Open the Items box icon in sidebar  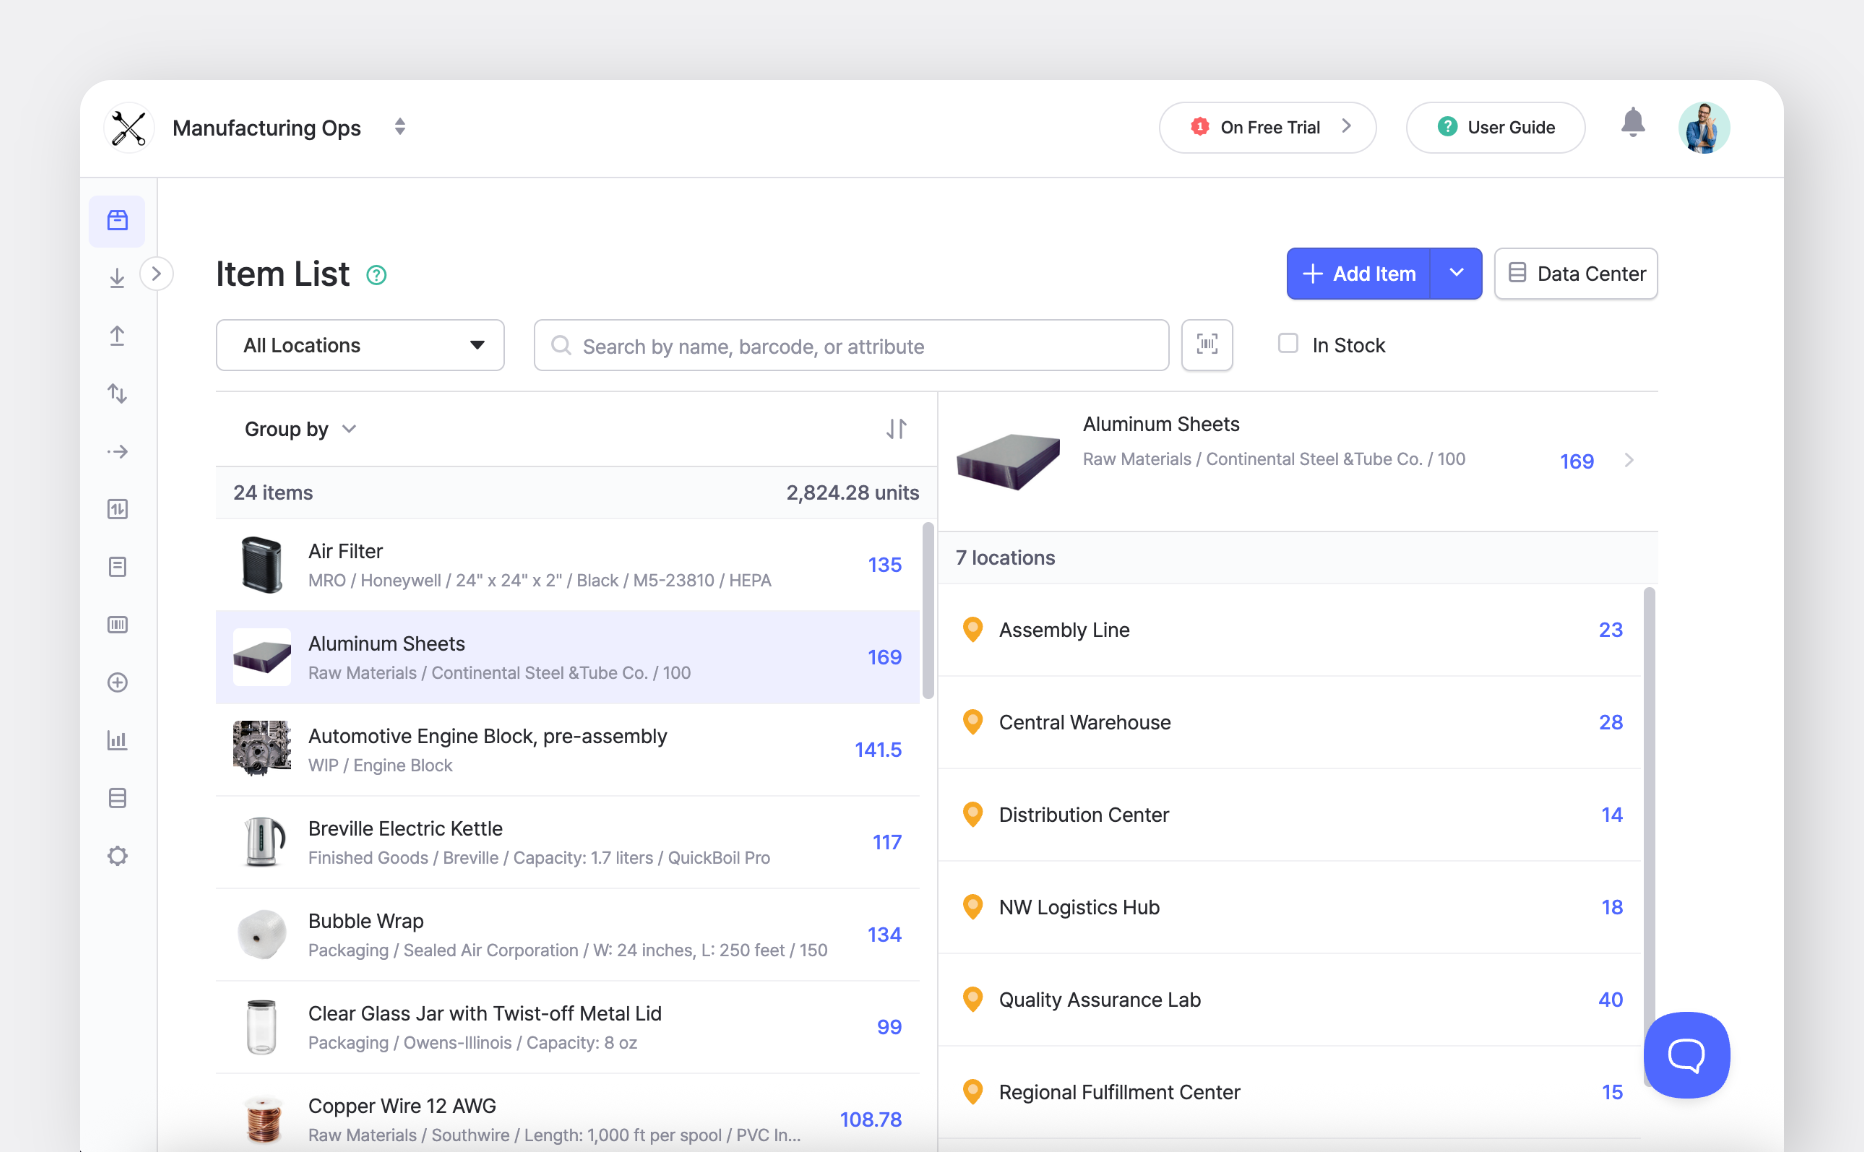pyautogui.click(x=117, y=220)
